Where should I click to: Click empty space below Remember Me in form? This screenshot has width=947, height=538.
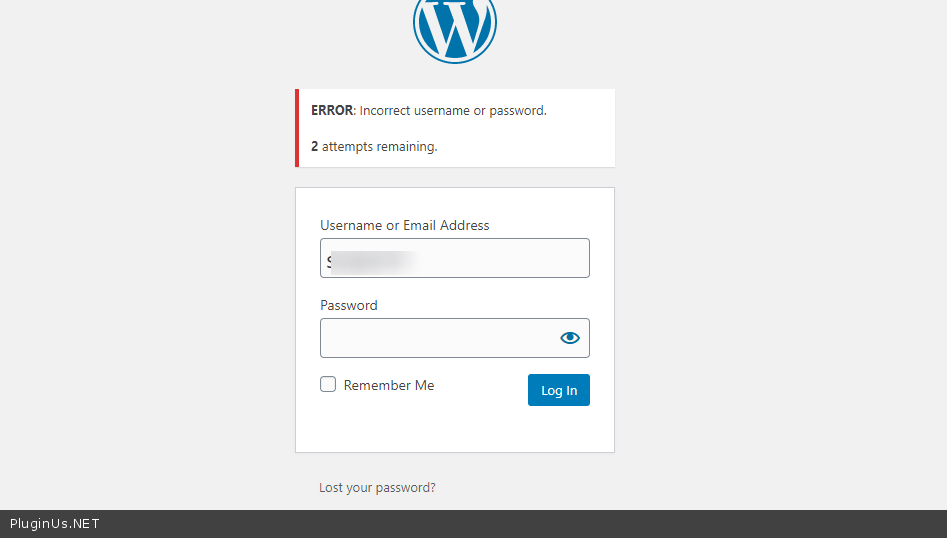click(420, 428)
